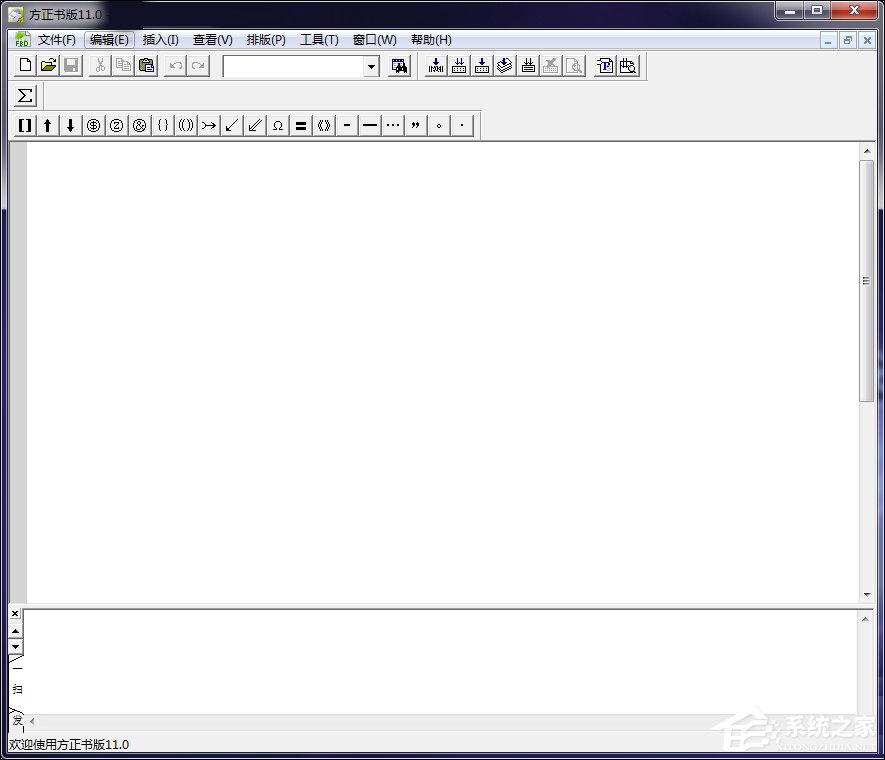Click the bold equals sign symbol icon
The height and width of the screenshot is (760, 885).
pyautogui.click(x=301, y=125)
